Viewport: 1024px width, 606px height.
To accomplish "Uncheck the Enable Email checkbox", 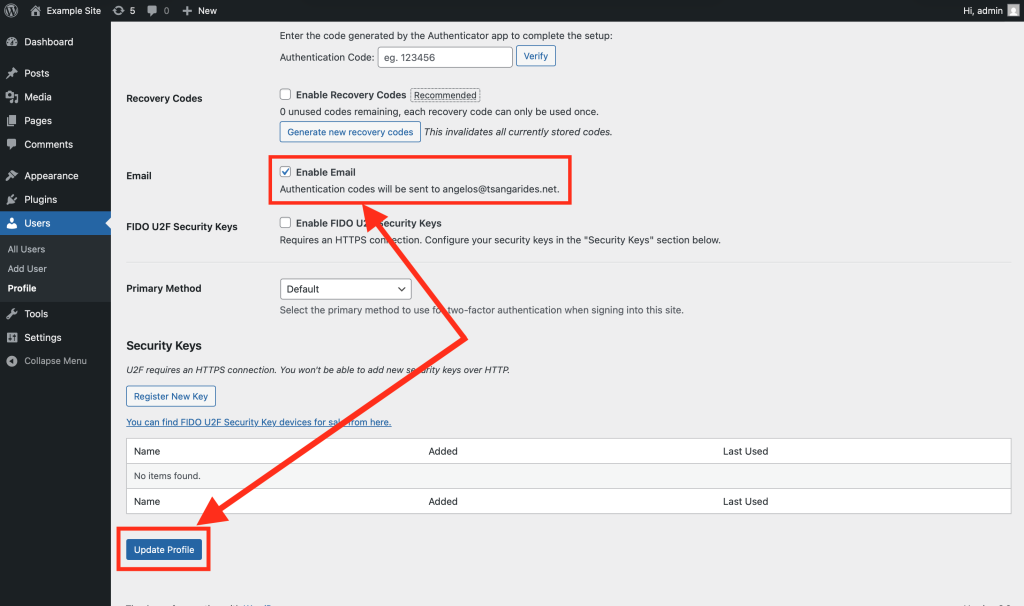I will 286,172.
